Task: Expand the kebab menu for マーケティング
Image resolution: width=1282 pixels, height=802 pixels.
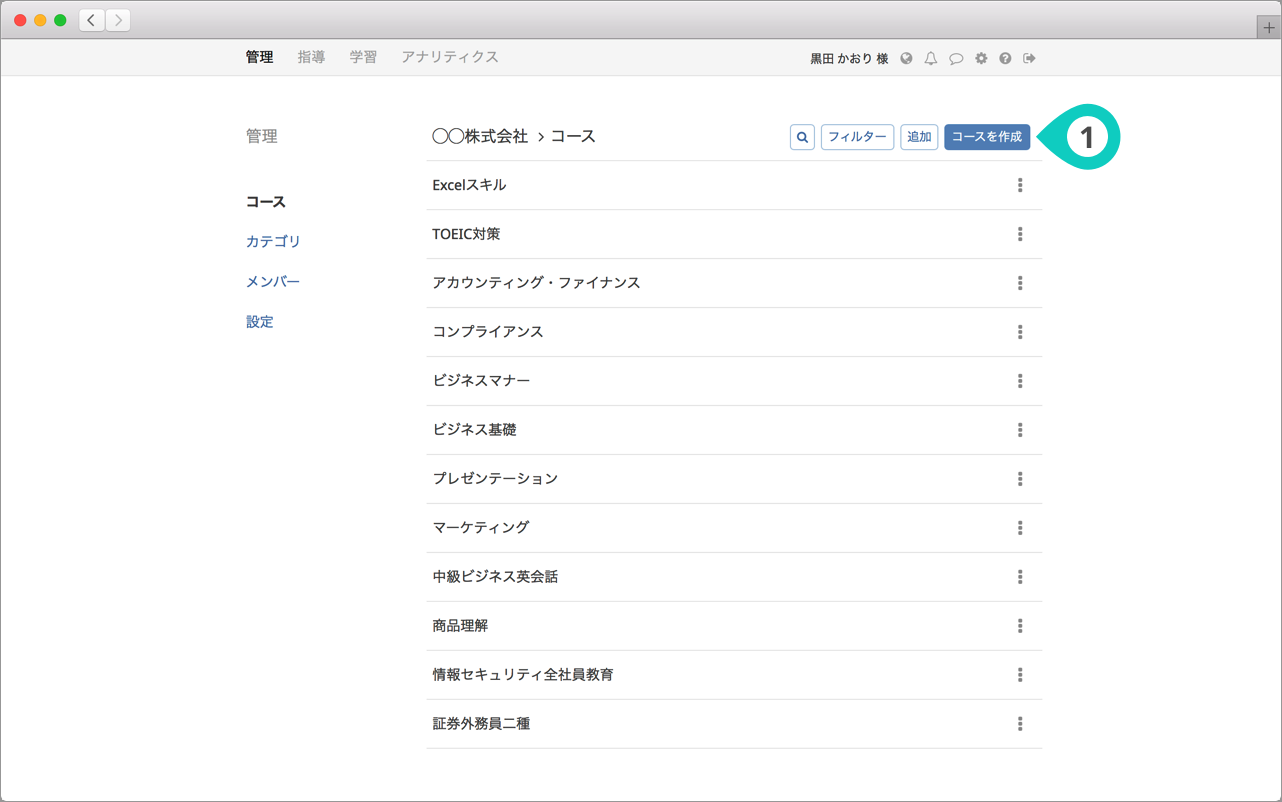Action: tap(1020, 528)
